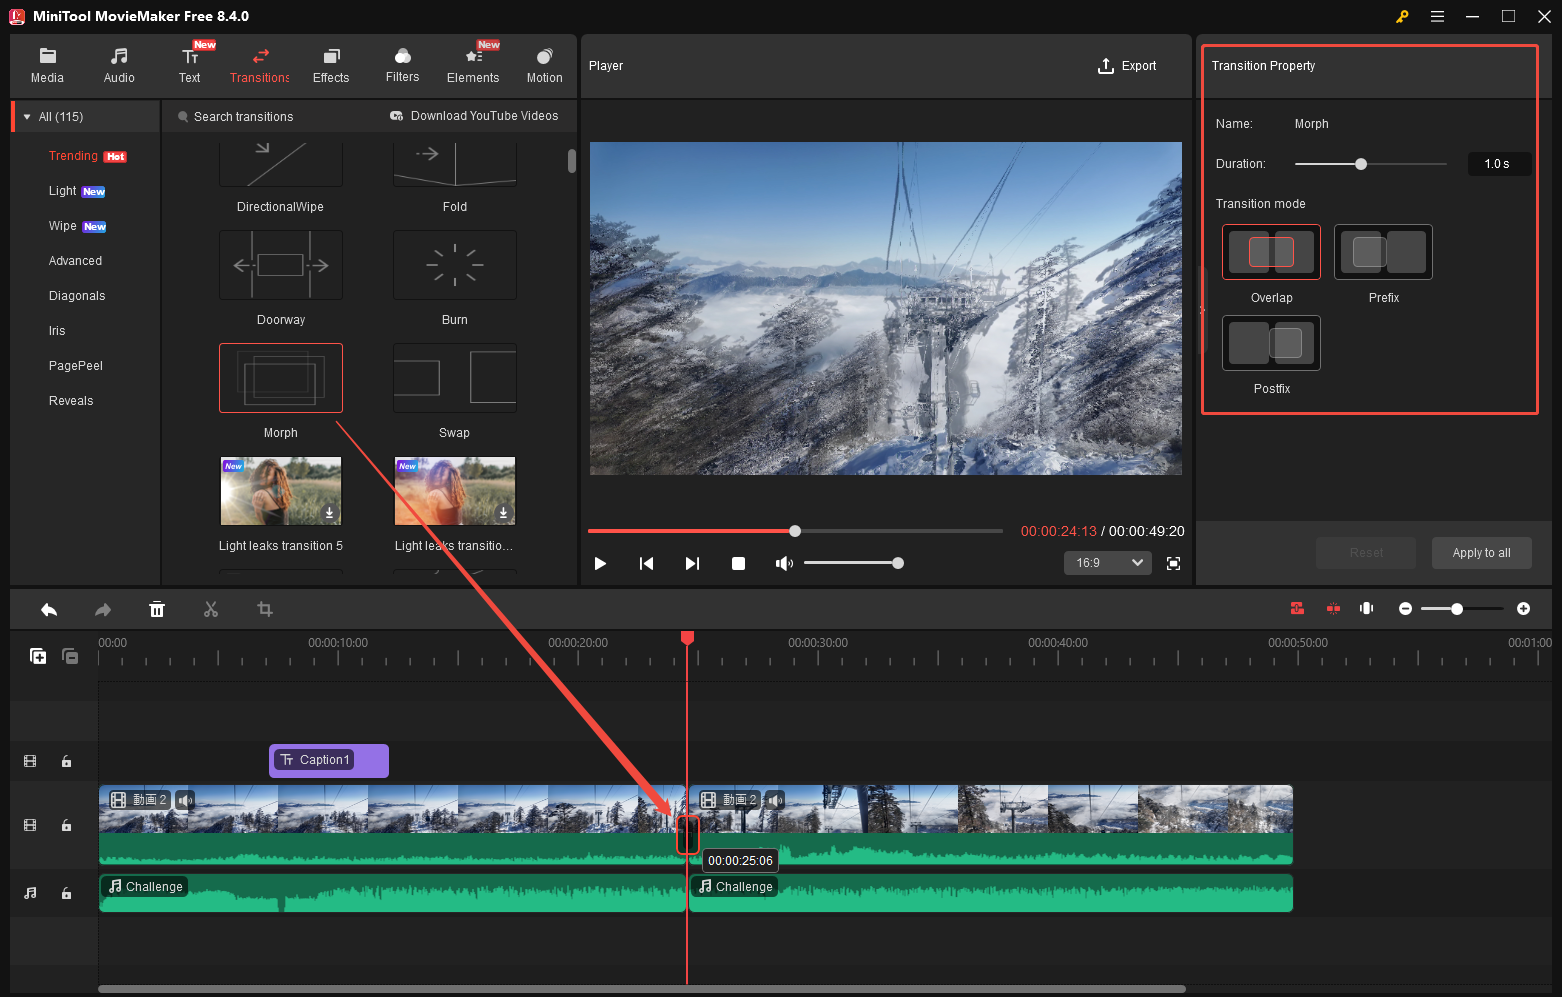Open the 16:9 aspect ratio dropdown
Screen dimensions: 1562x997
click(x=1107, y=562)
